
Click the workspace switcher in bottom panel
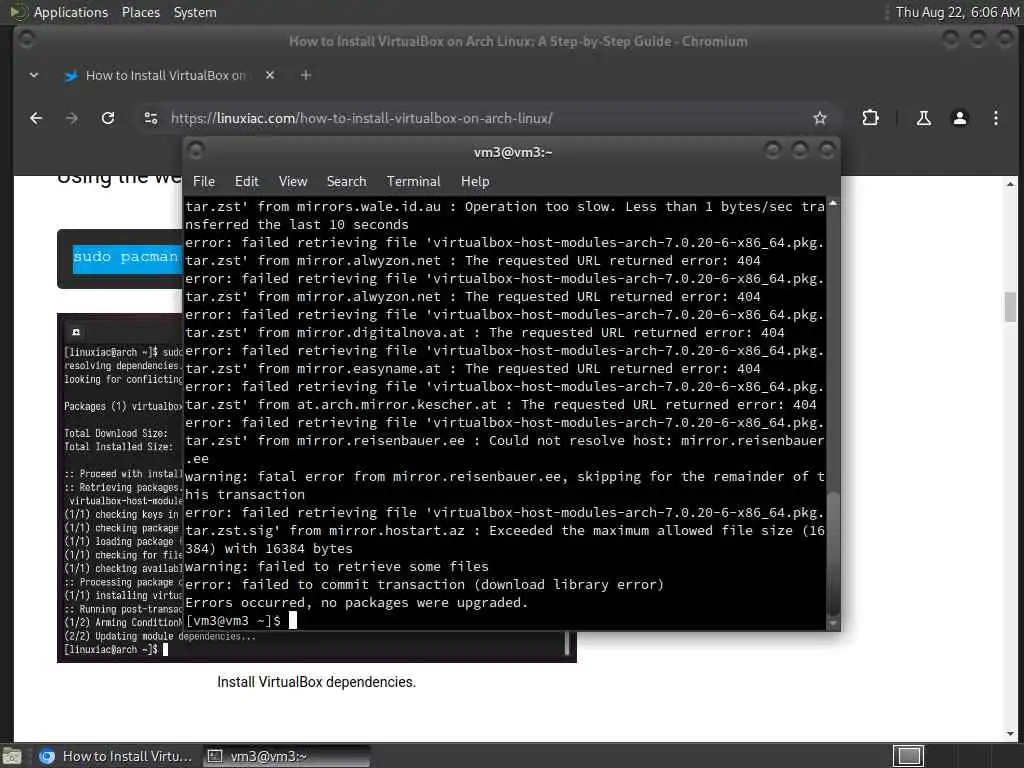(908, 756)
